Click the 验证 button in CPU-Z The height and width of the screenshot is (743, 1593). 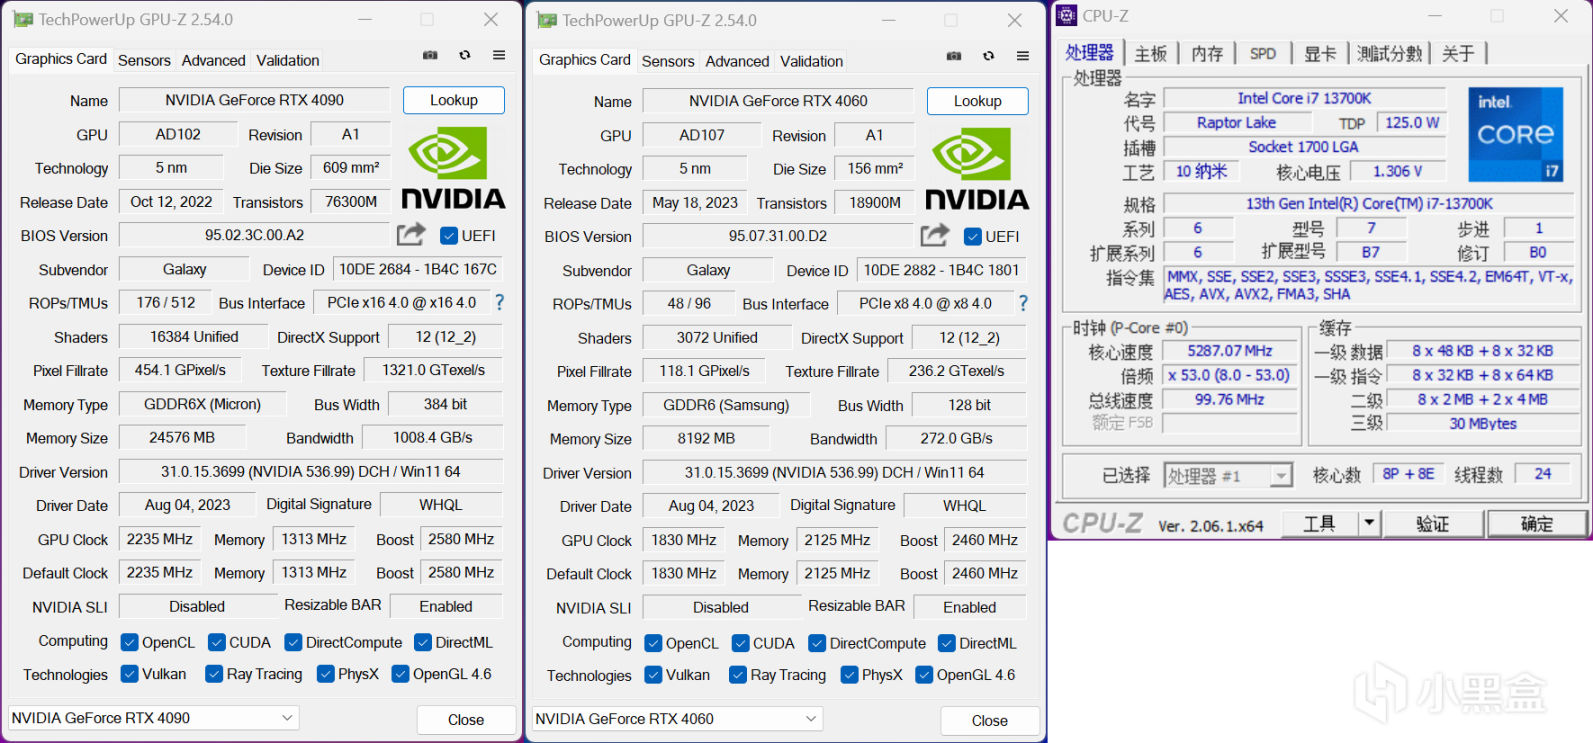coord(1433,523)
